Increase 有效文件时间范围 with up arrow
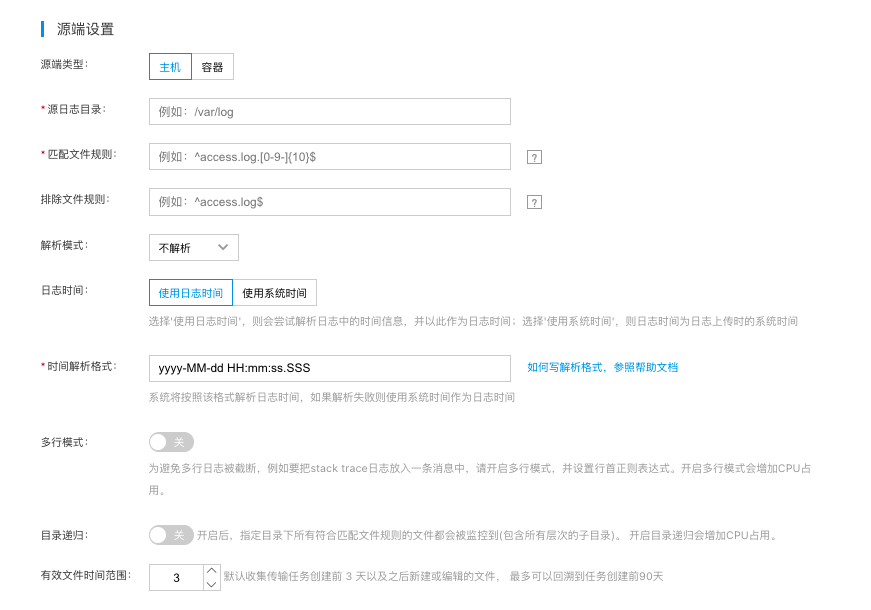 tap(212, 571)
